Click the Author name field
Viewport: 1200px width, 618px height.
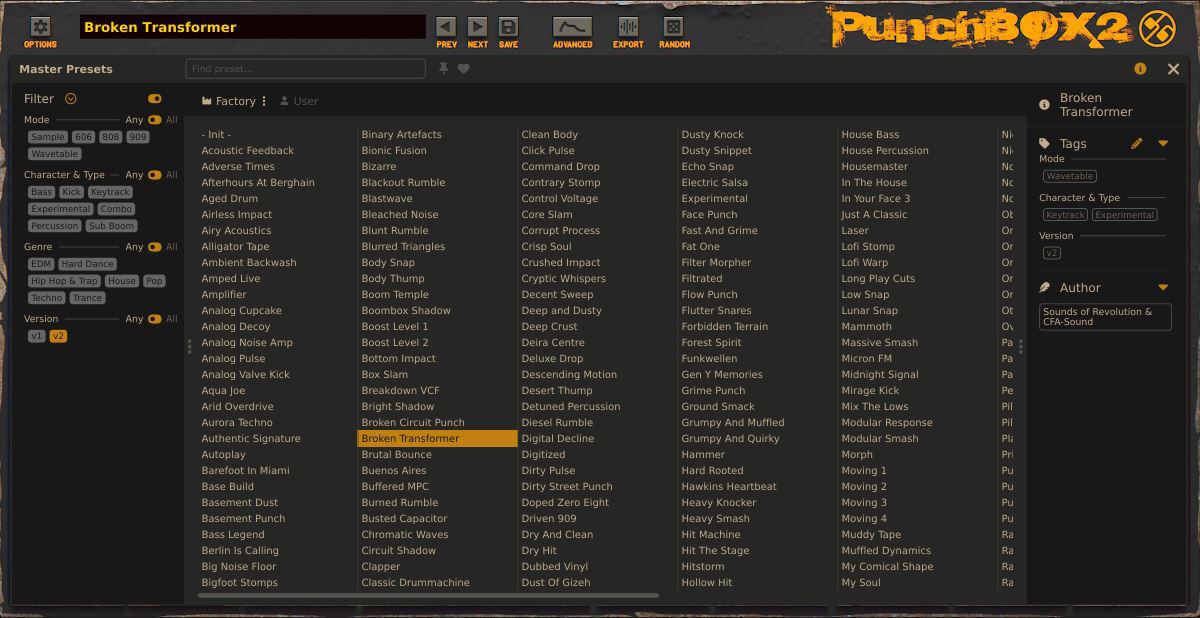(1105, 317)
